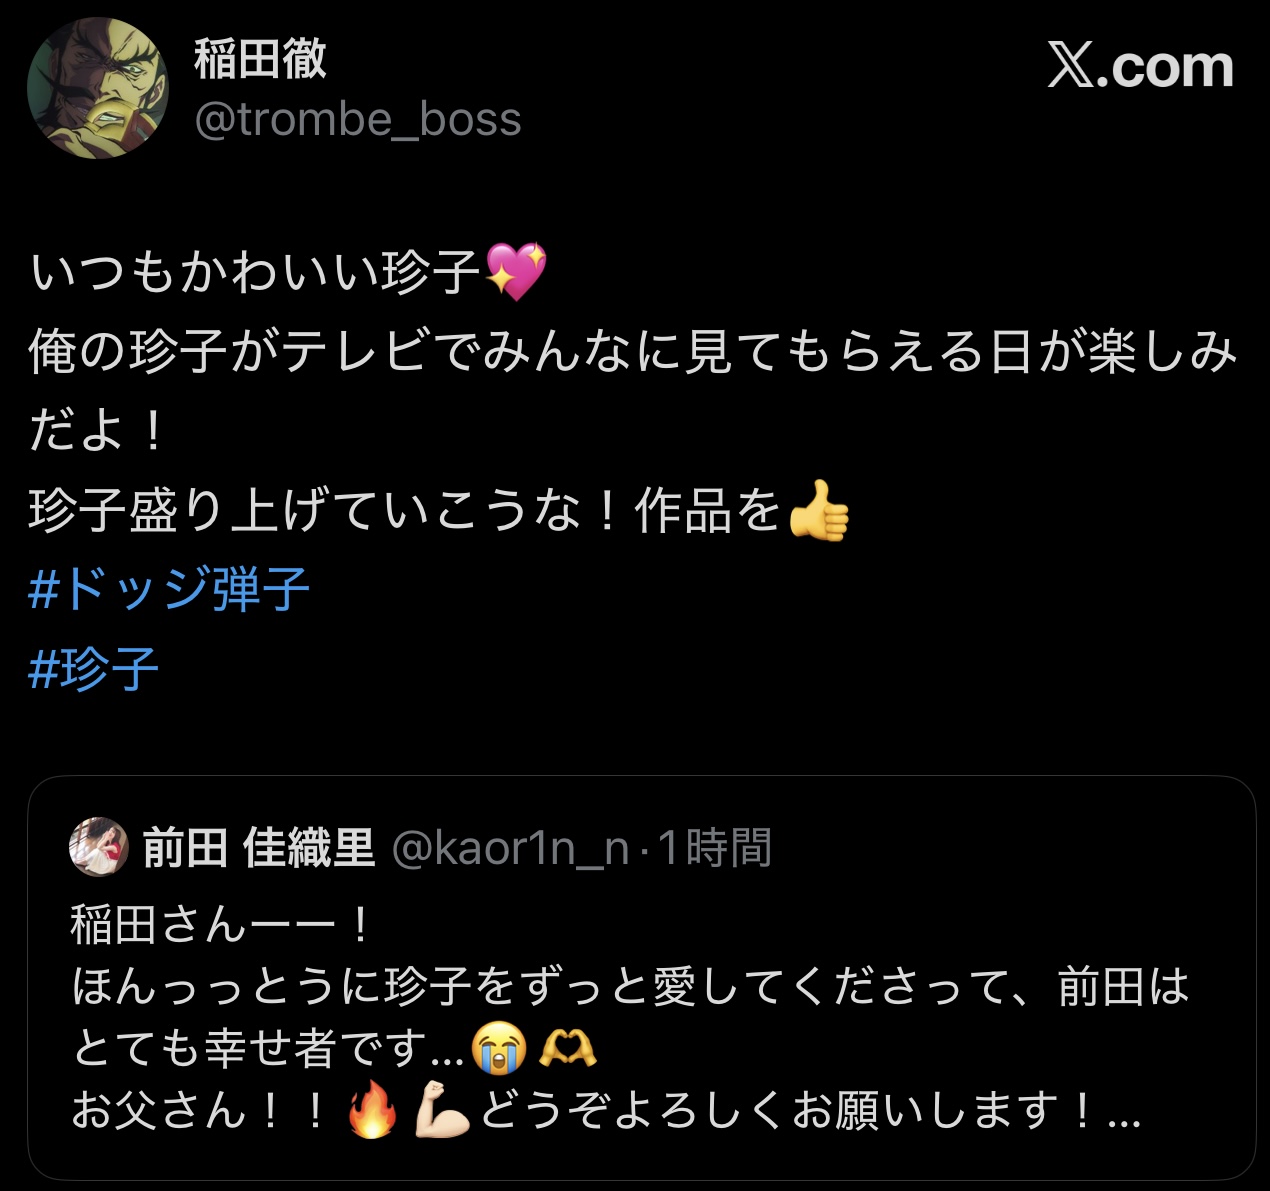Viewport: 1270px width, 1191px height.
Task: Open 前田 佳織里's small avatar
Action: (99, 847)
